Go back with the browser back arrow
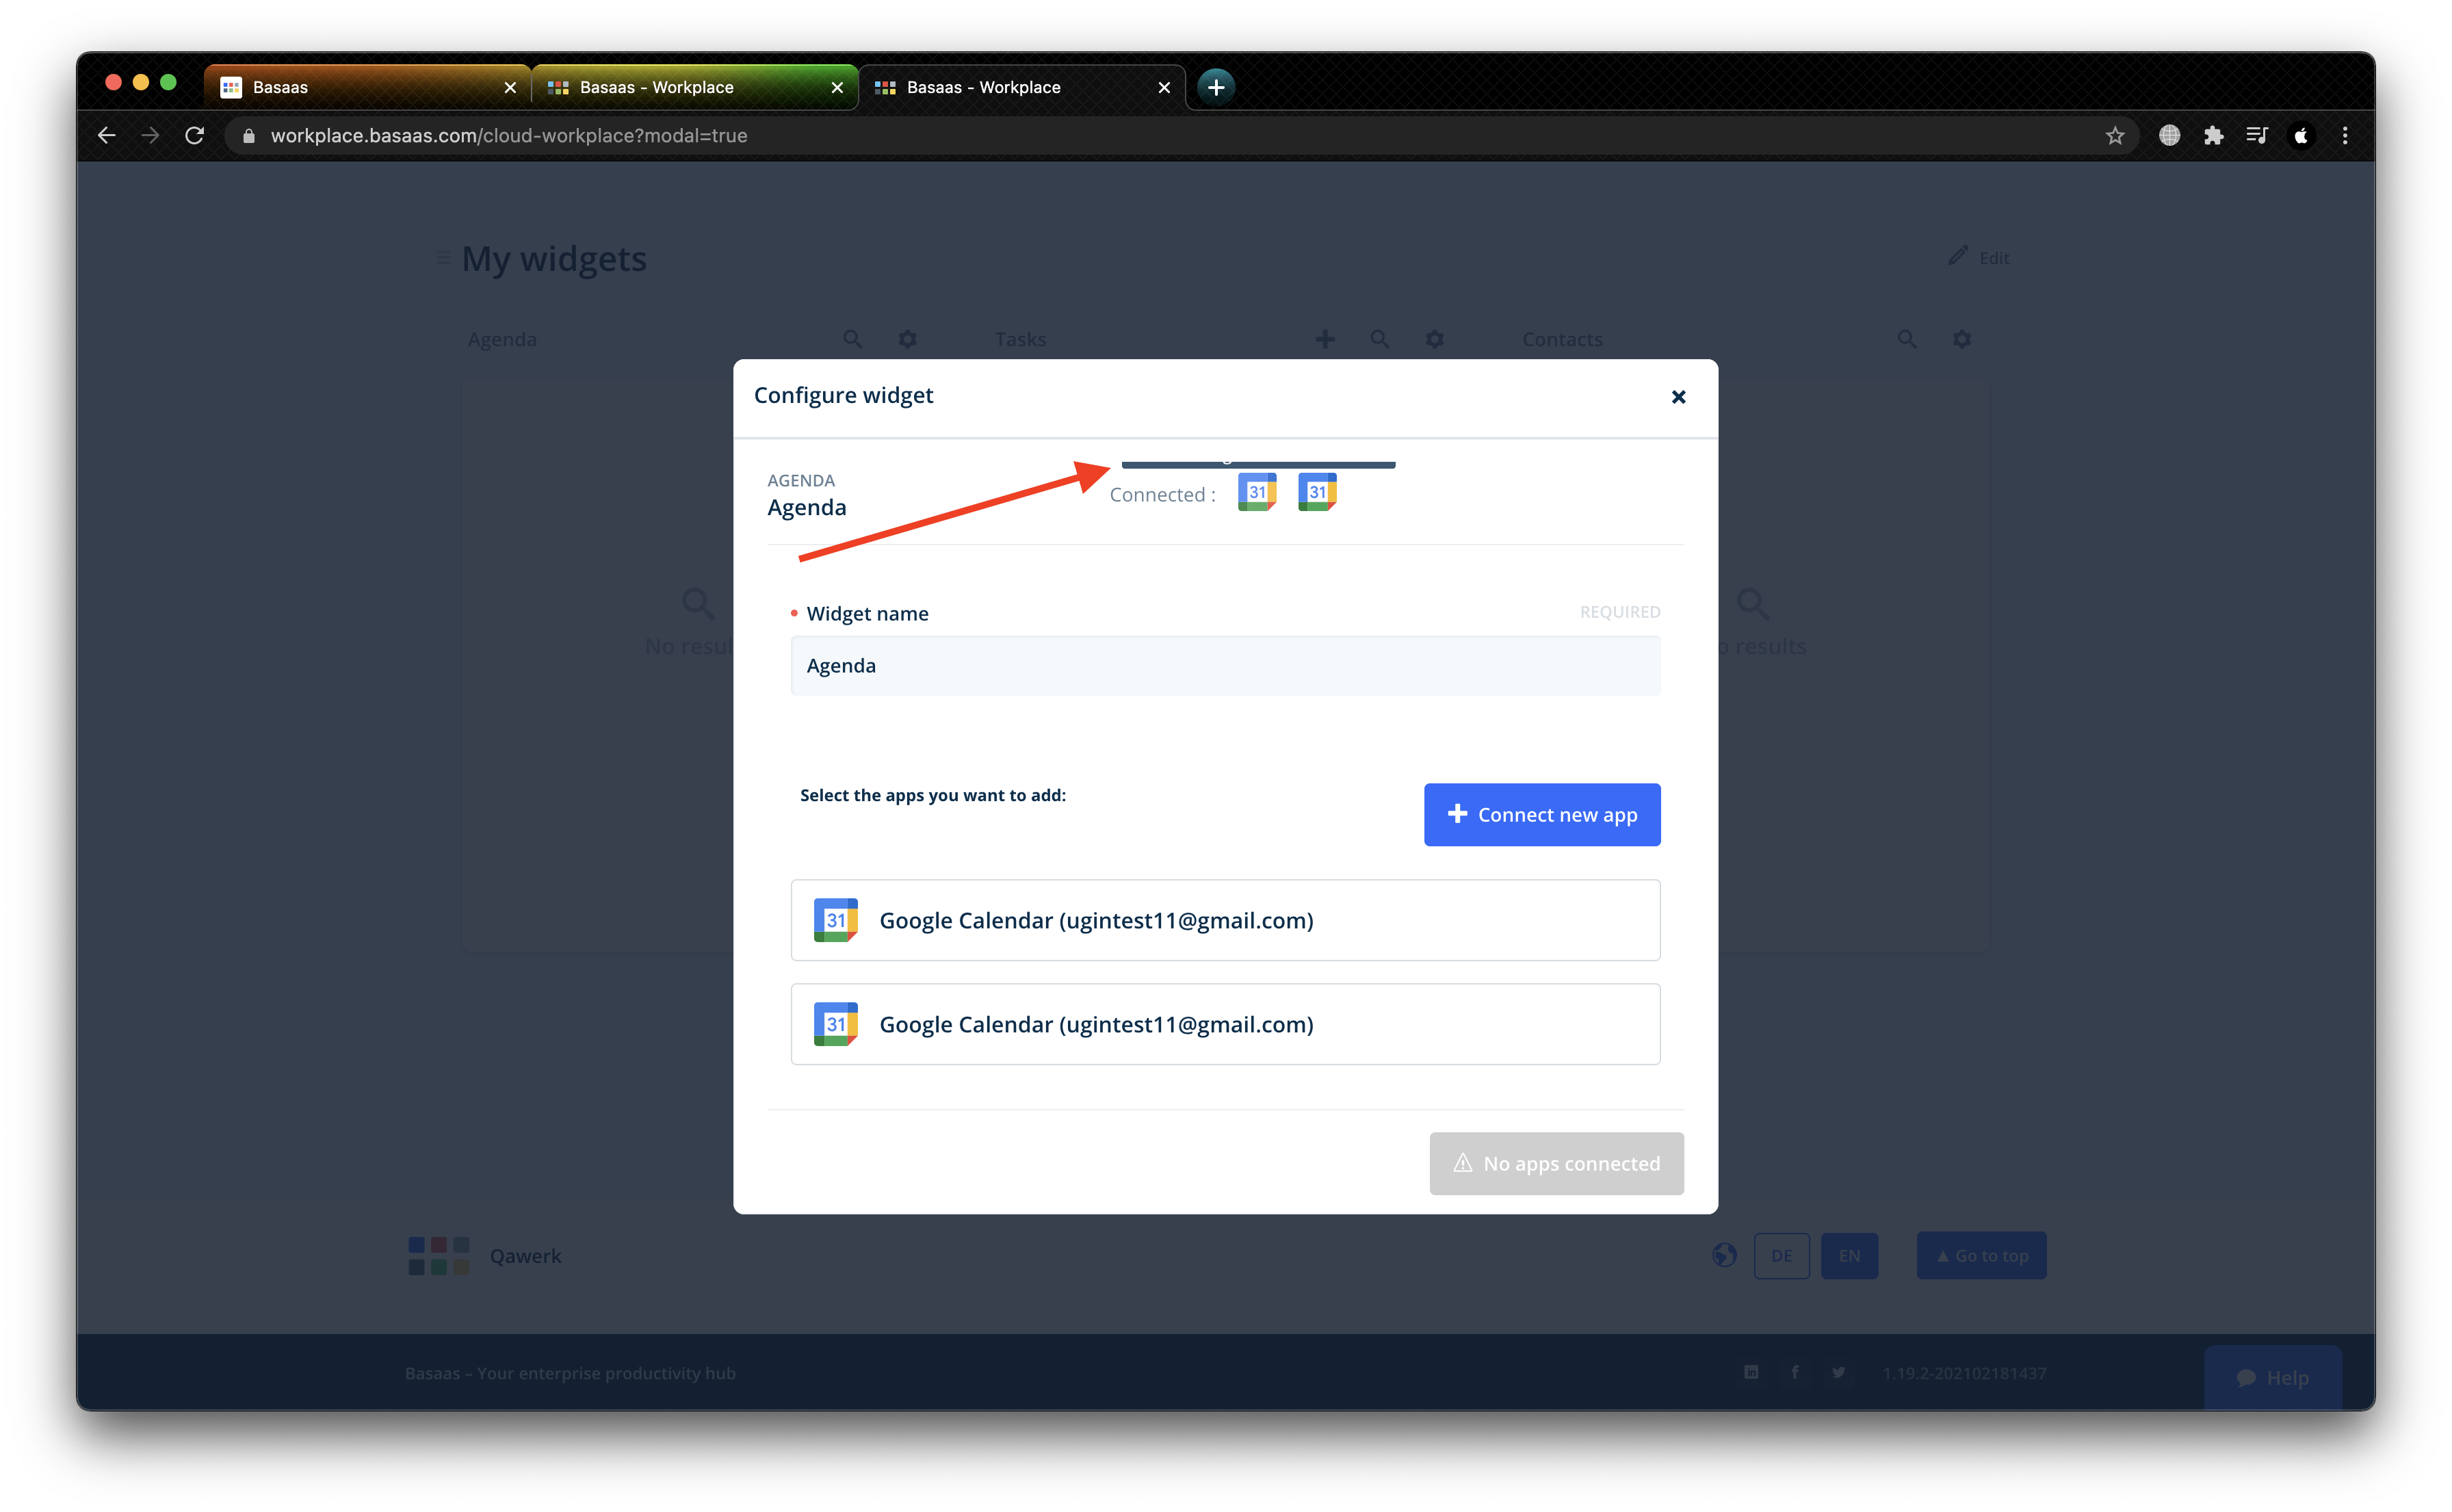2452x1512 pixels. [107, 135]
